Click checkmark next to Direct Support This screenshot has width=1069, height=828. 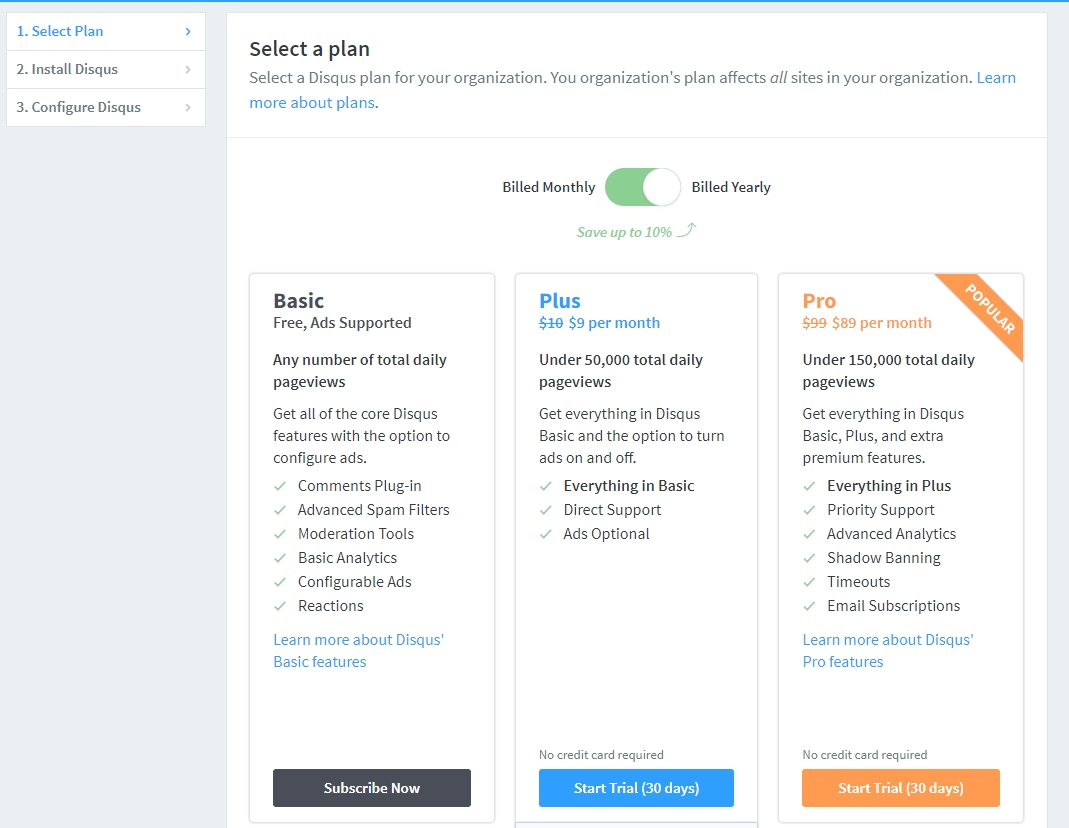[x=545, y=510]
